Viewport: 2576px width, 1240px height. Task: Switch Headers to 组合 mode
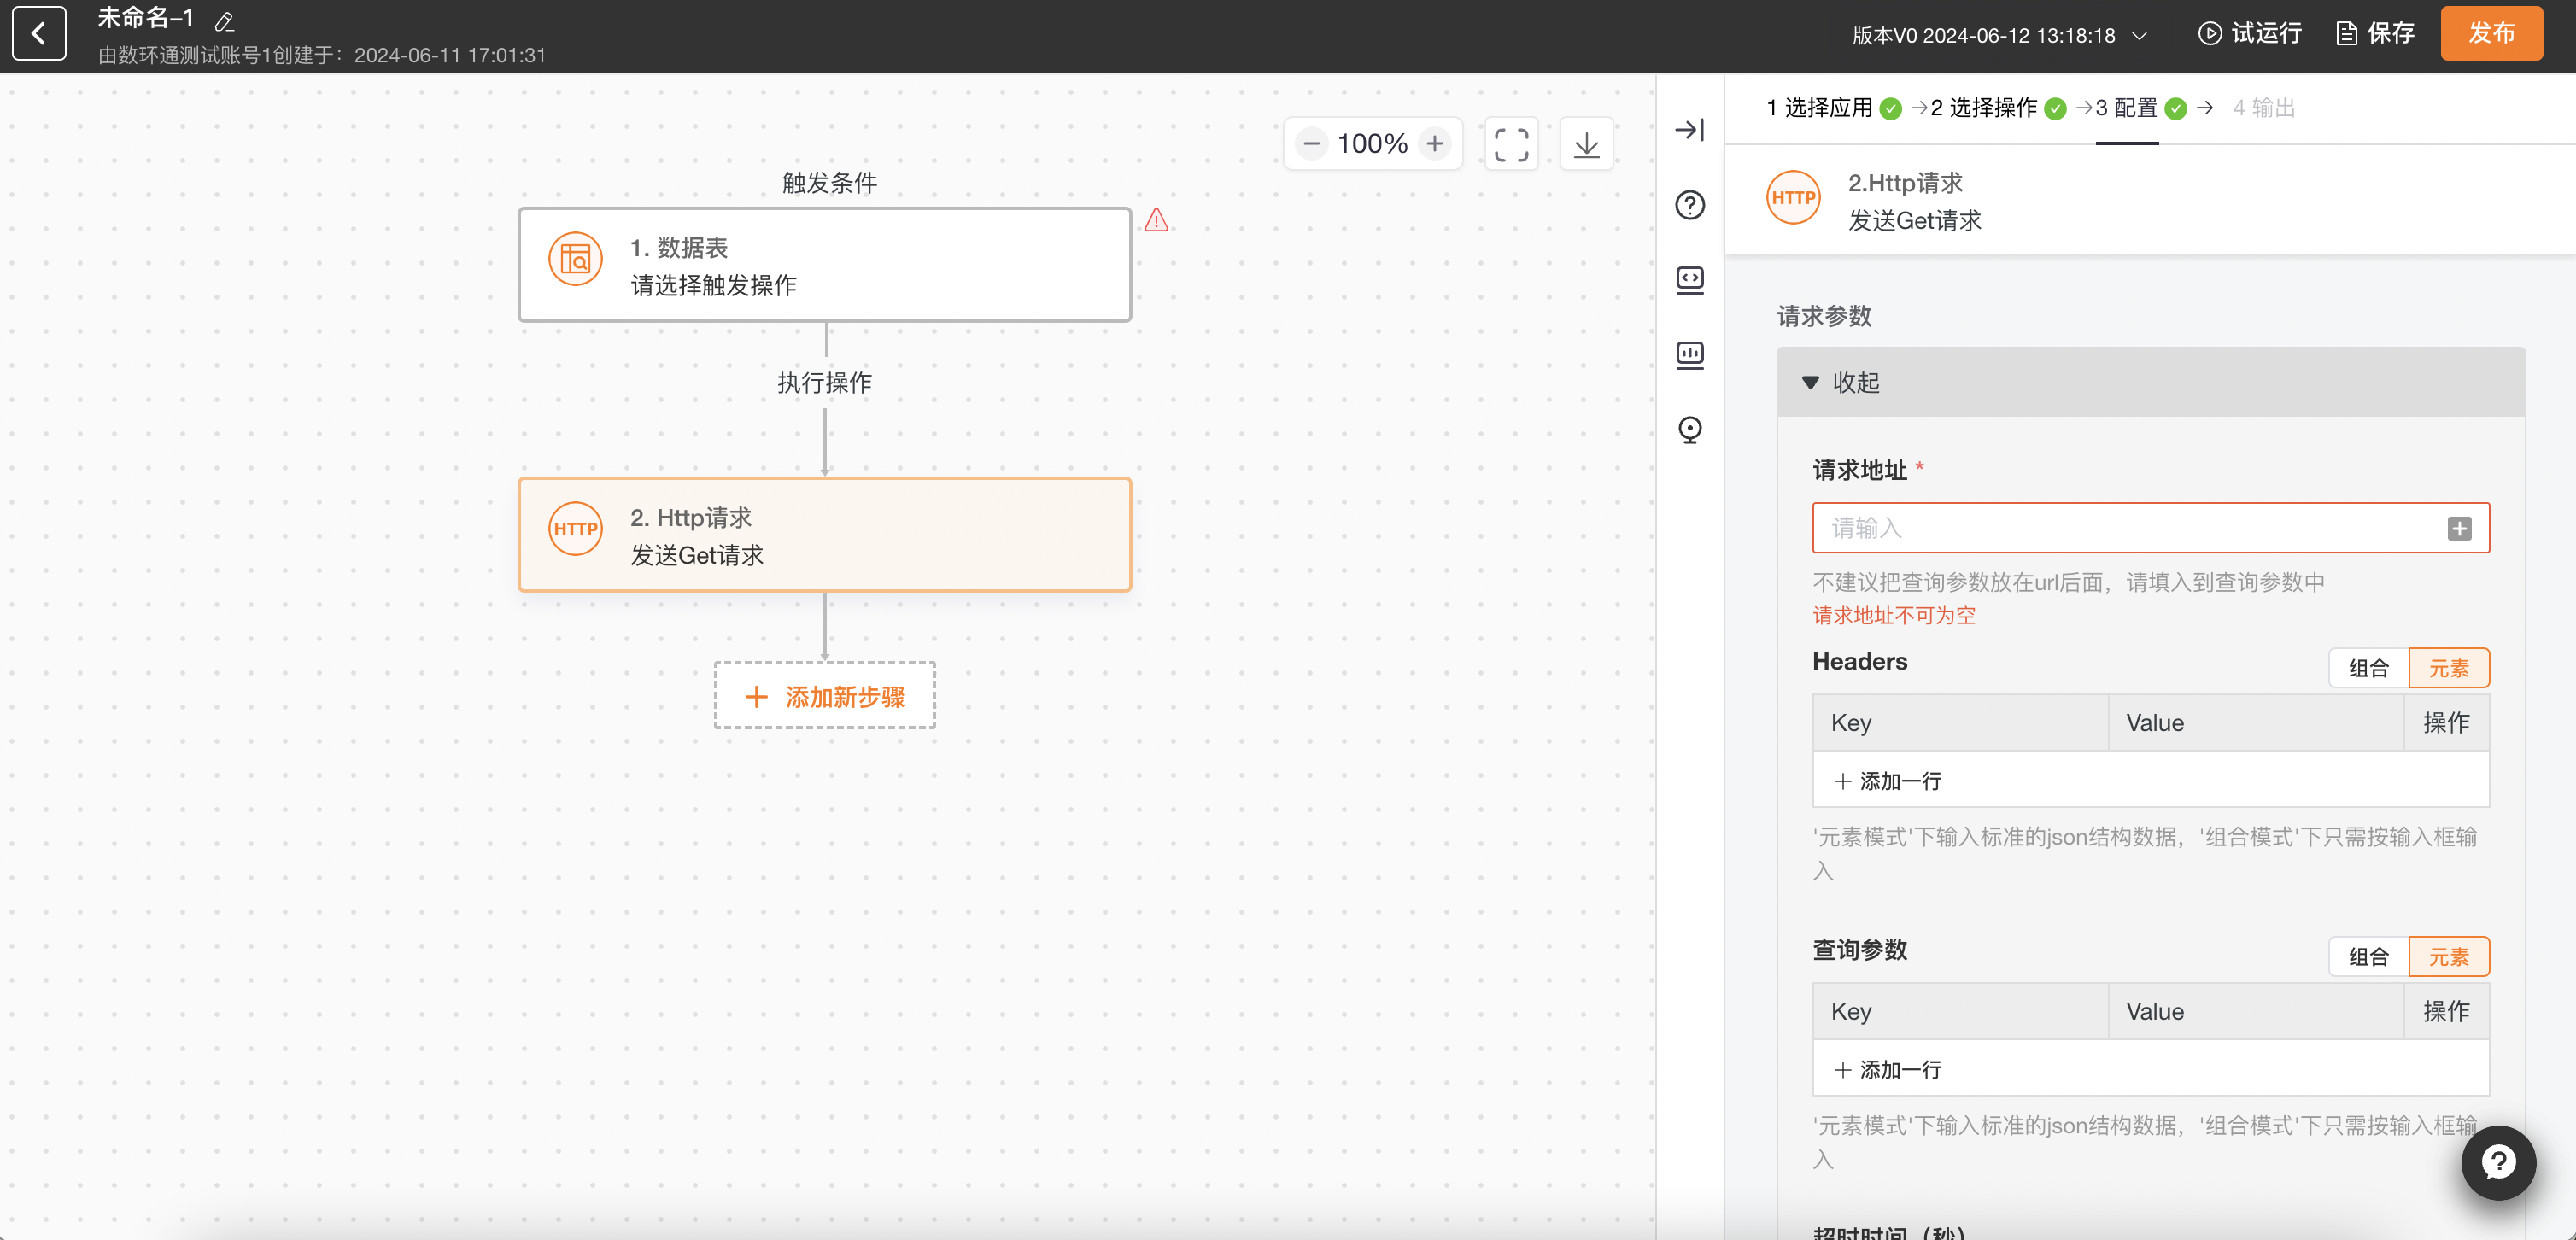pos(2368,668)
